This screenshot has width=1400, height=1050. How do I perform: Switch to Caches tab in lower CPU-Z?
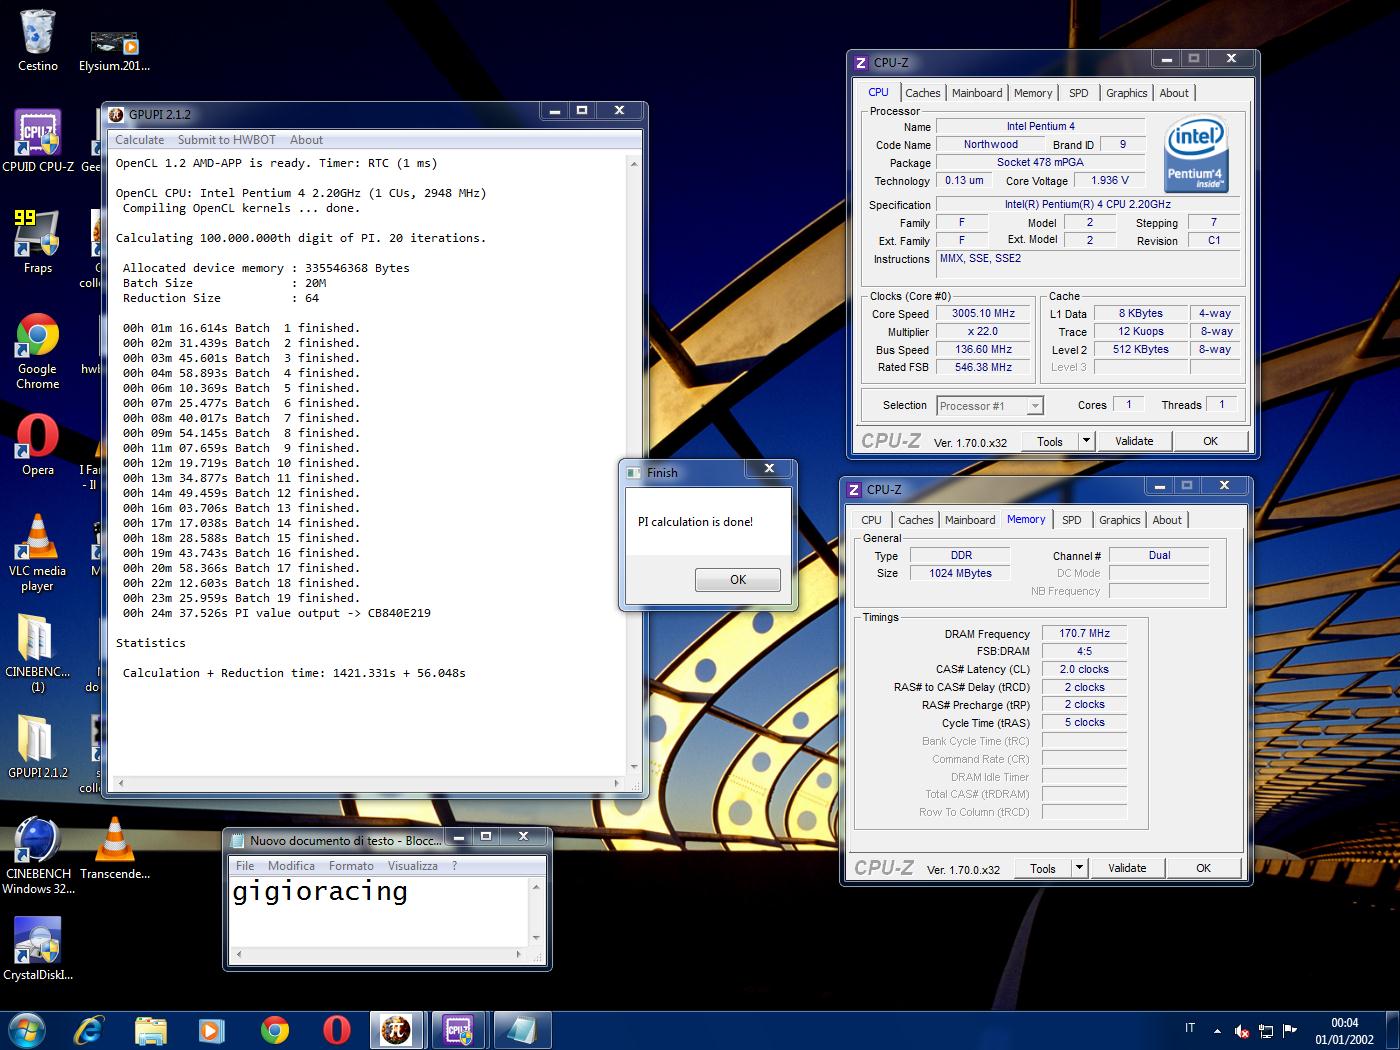(915, 520)
